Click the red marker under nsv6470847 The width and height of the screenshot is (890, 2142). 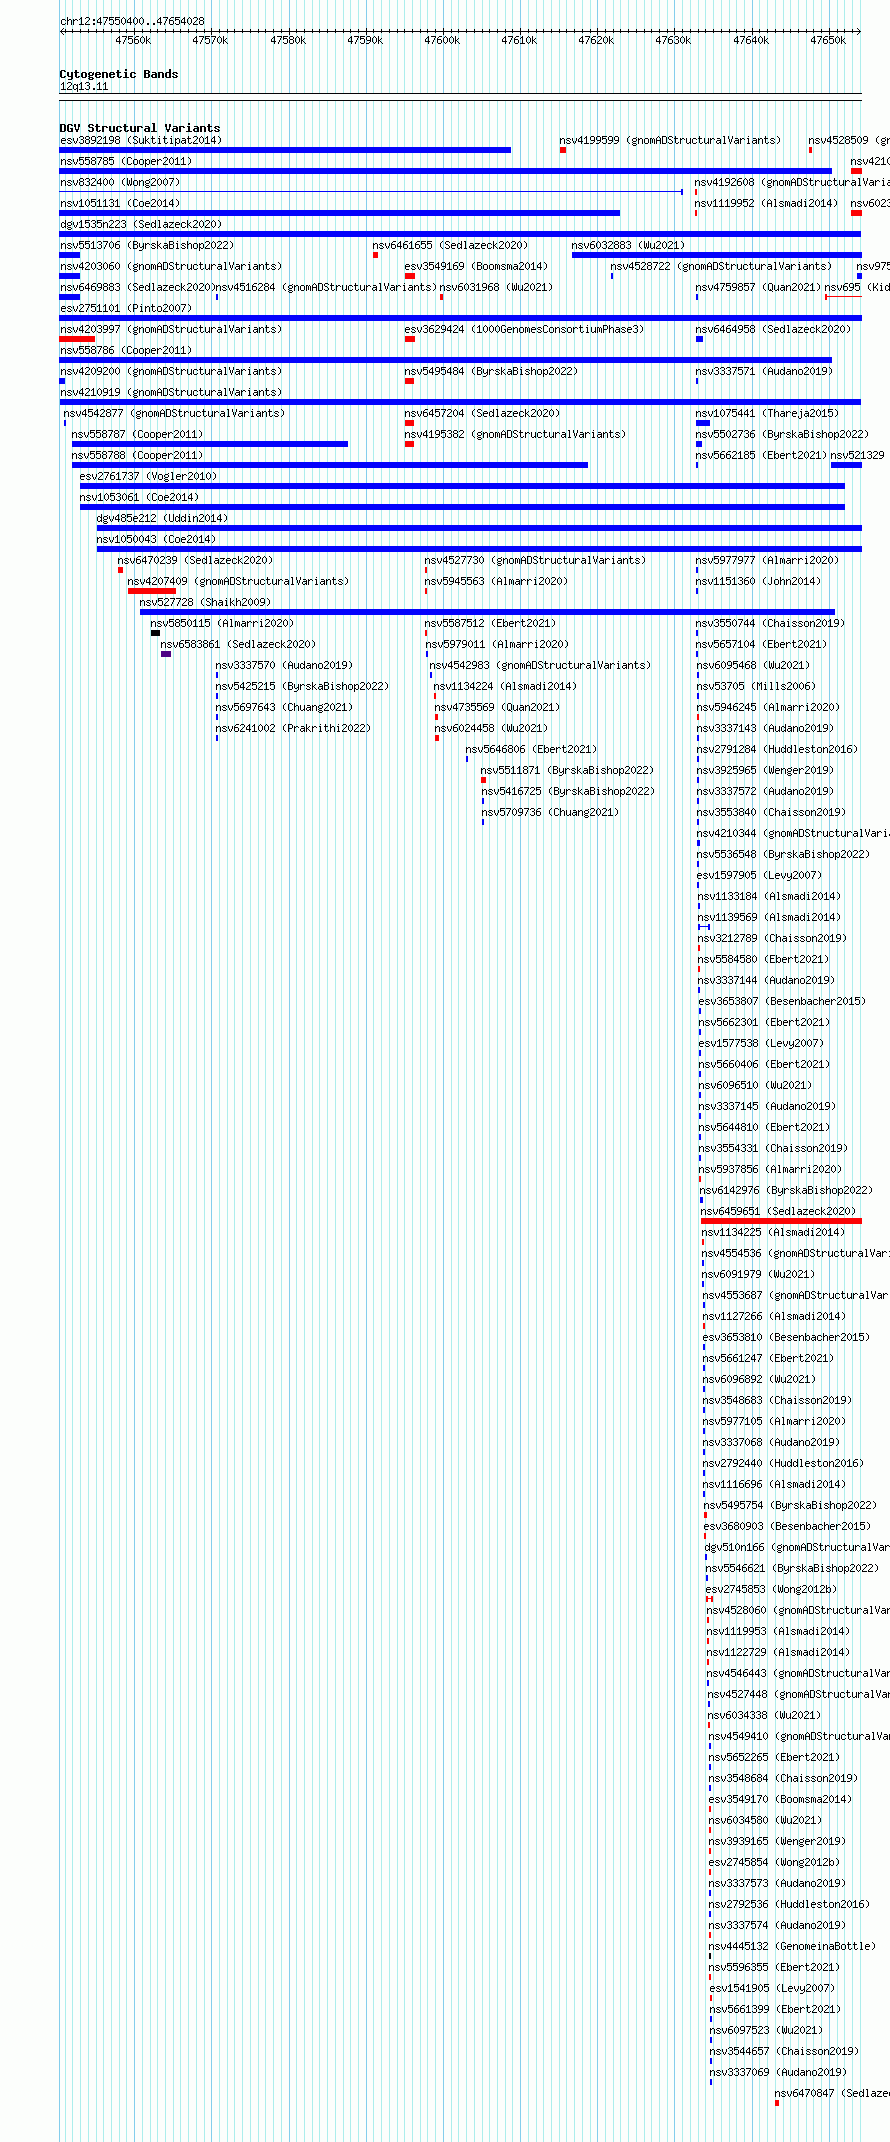[777, 2103]
